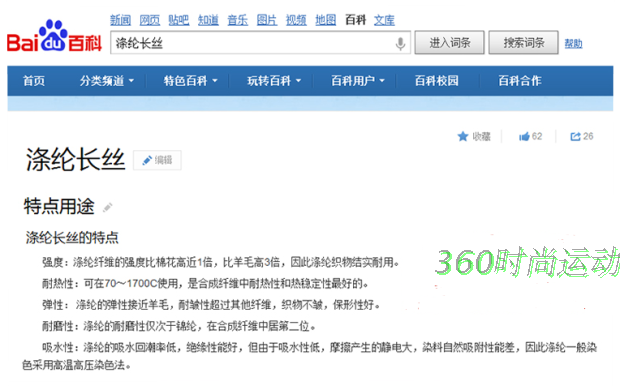The height and width of the screenshot is (386, 620).
Task: Click the pencil icon beside 特点用途 heading
Action: coord(108,207)
